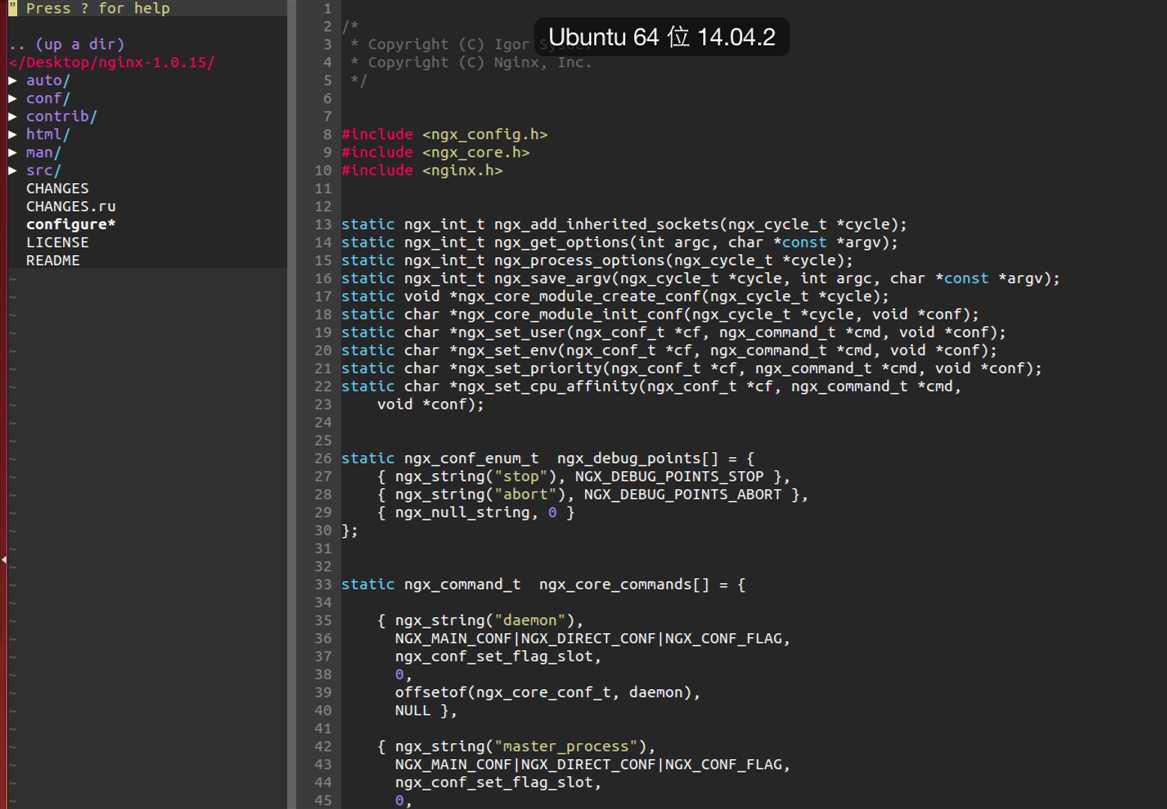Viewport: 1167px width, 809px height.
Task: Click the /Desktop/nginx-1.0.15/ root path
Action: pyautogui.click(x=112, y=62)
